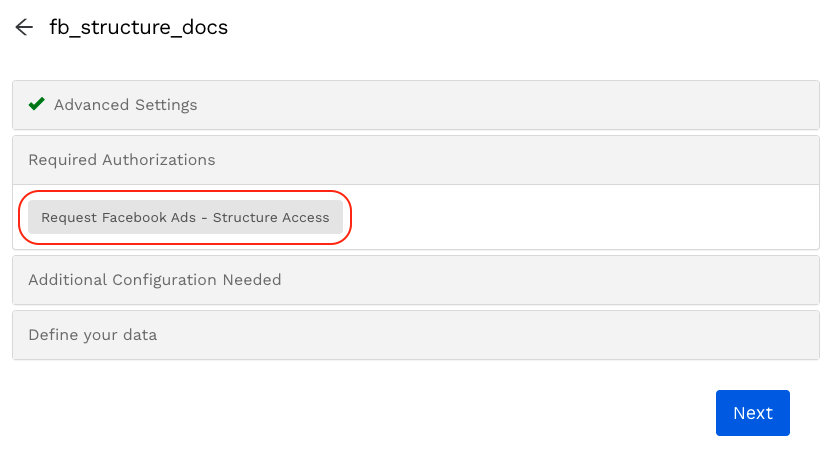
Task: Proceed to the next step
Action: coord(752,413)
